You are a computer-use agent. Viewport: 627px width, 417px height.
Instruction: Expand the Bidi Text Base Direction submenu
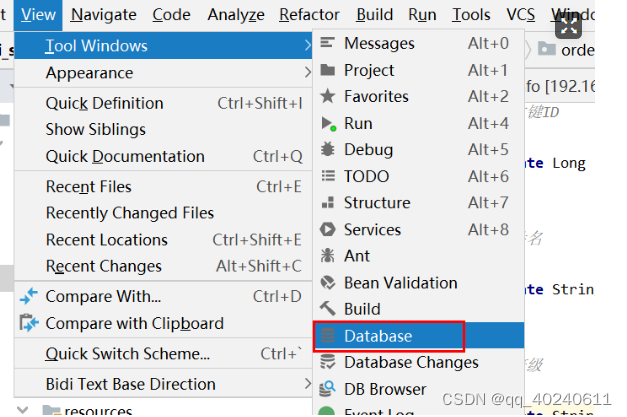(x=307, y=384)
